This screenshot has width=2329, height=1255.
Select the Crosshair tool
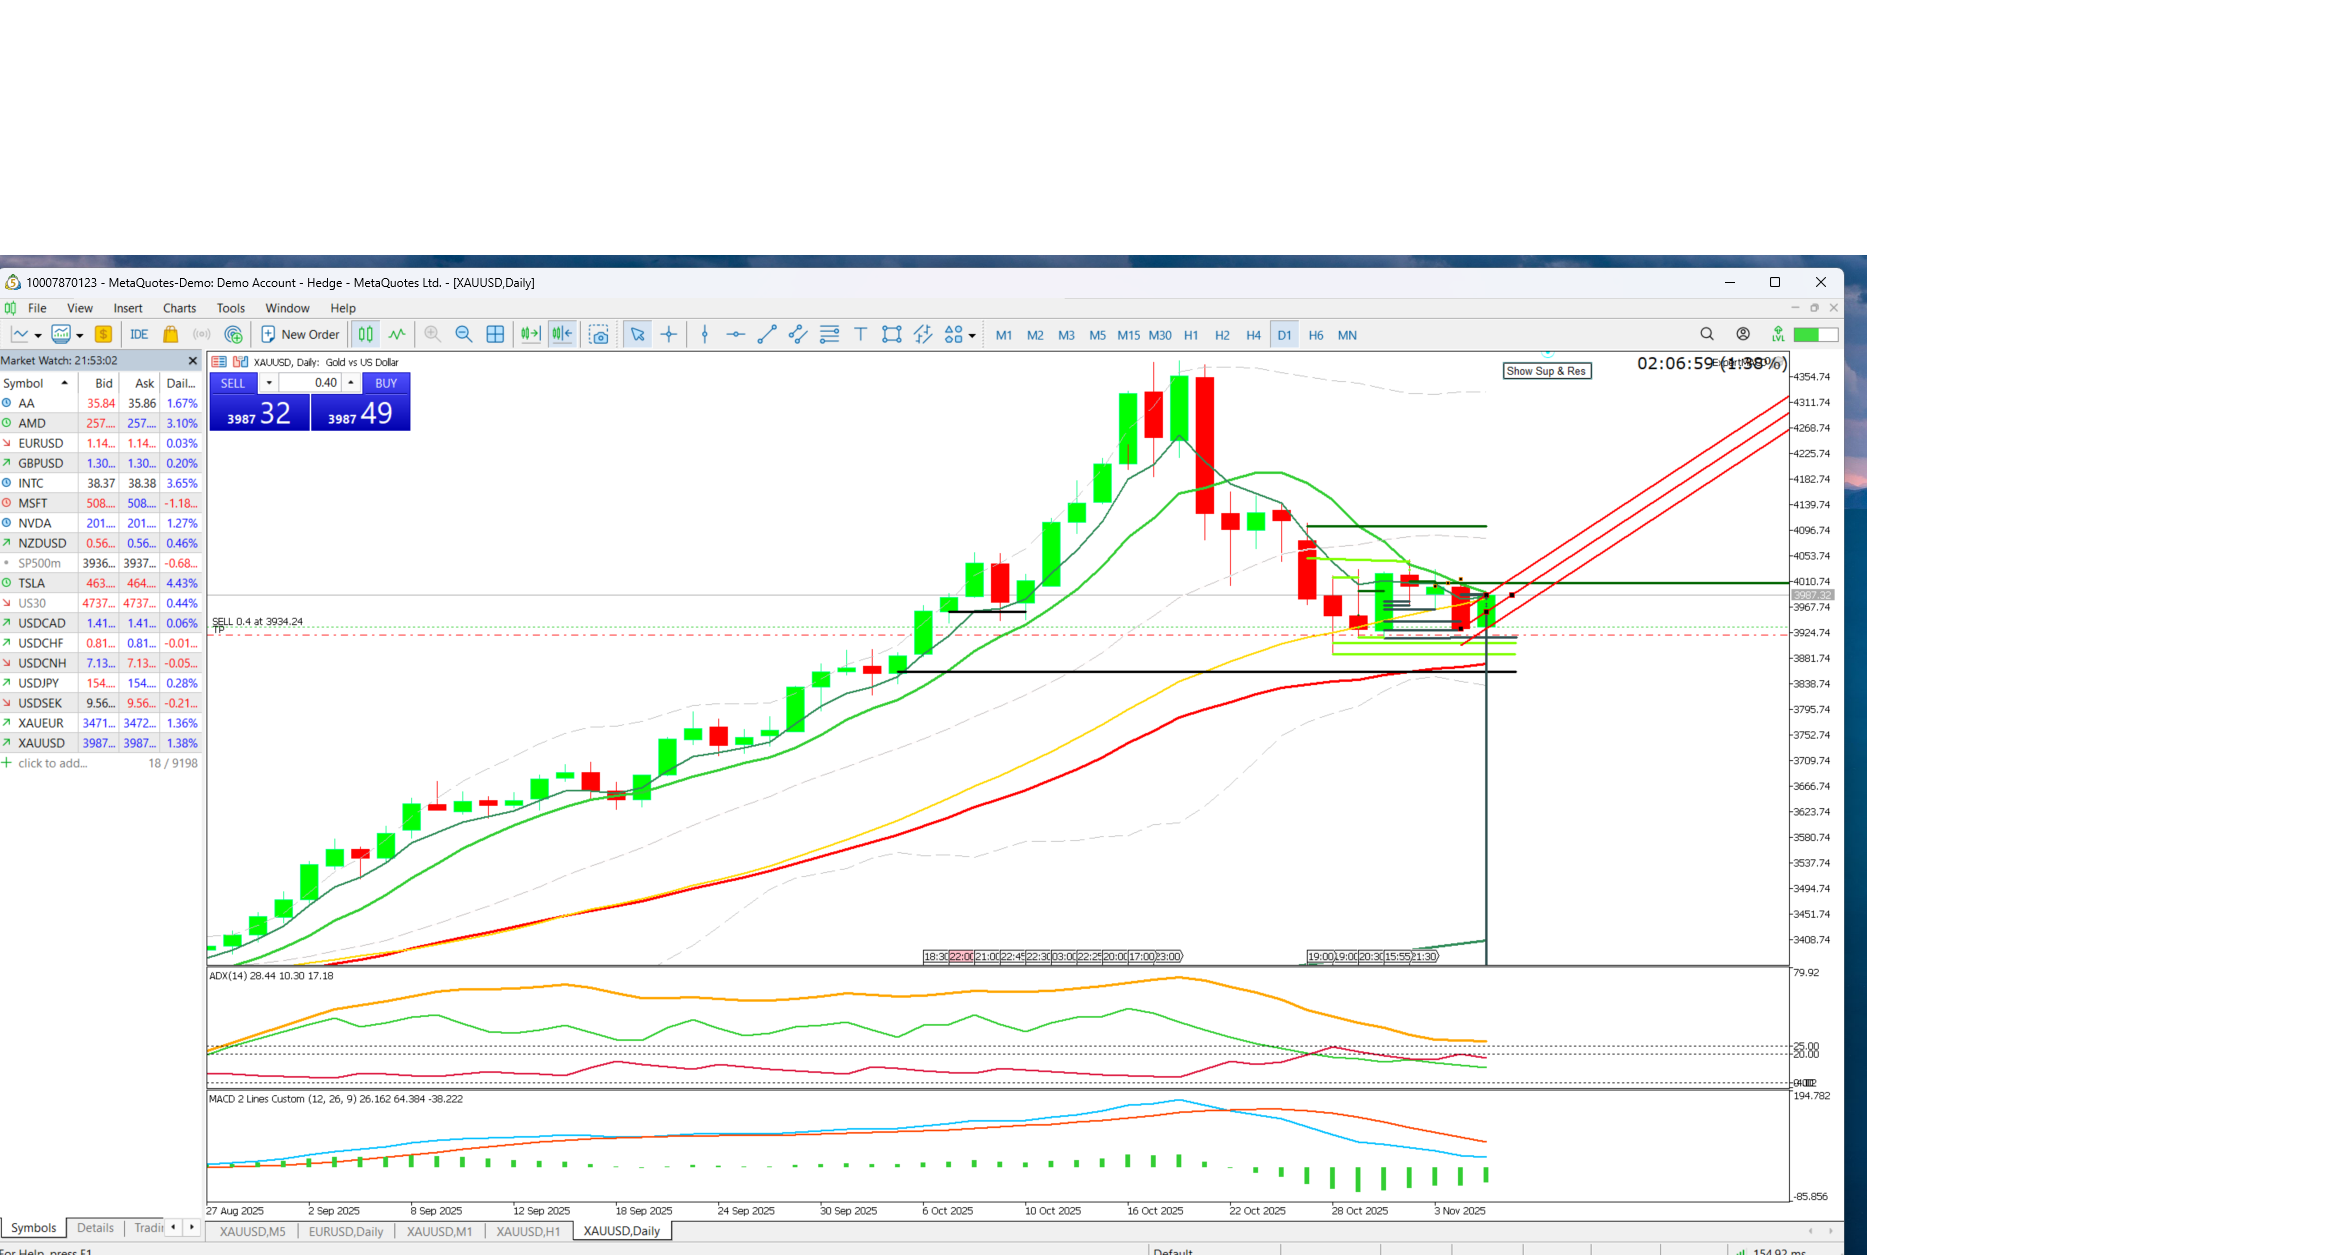point(669,334)
